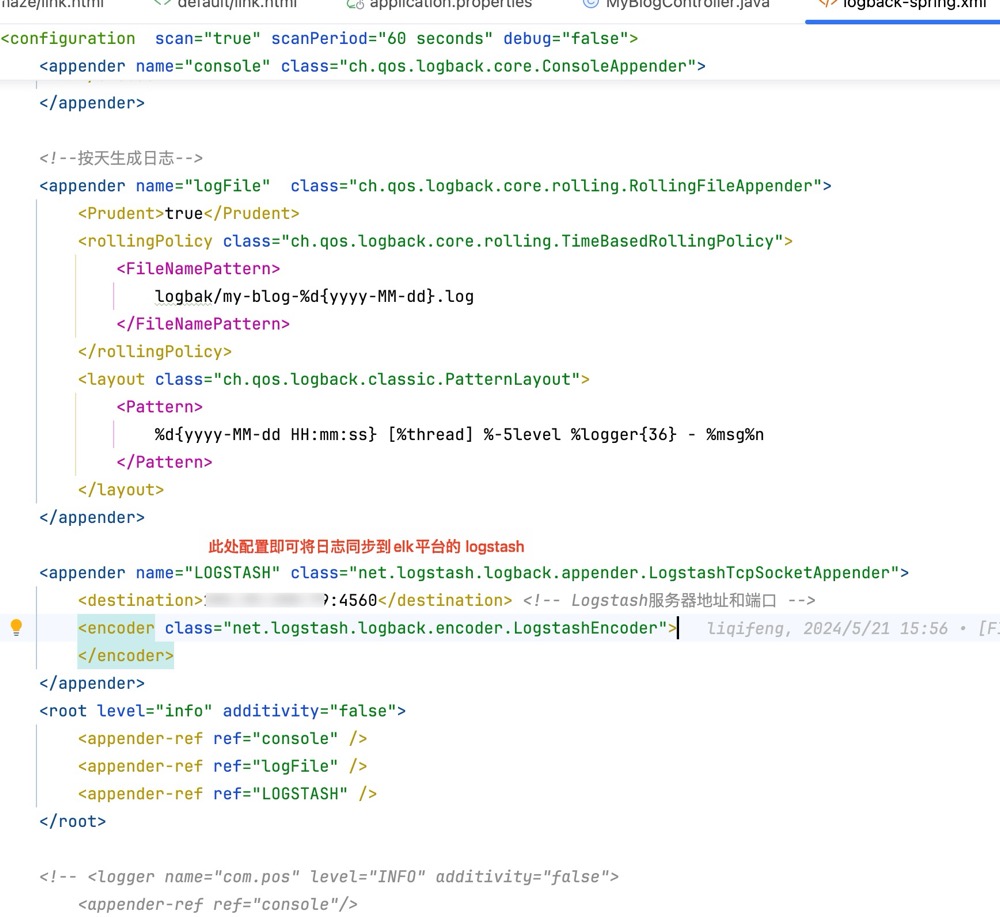Place cursor on port 4560 in destination

(356, 600)
